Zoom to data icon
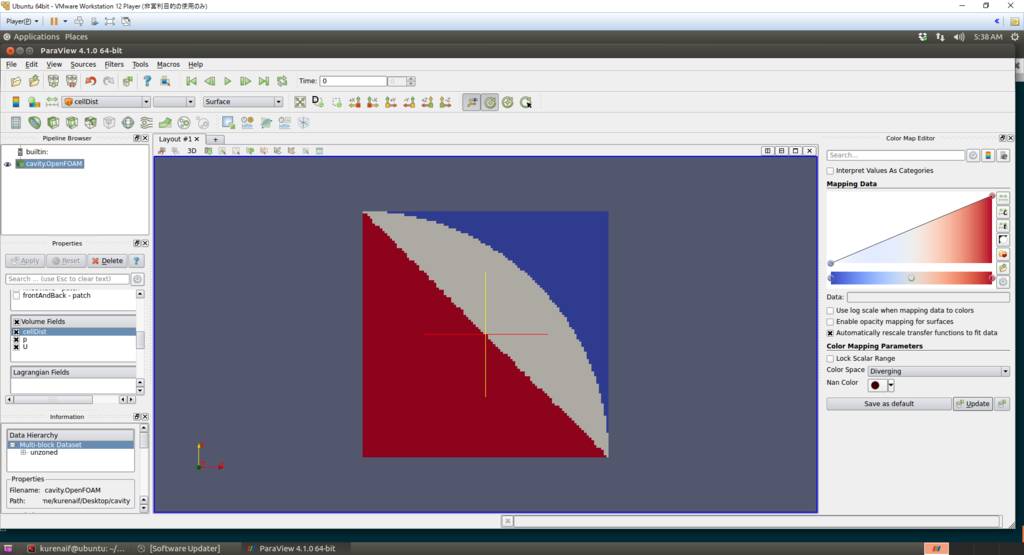The width and height of the screenshot is (1024, 555). (x=318, y=102)
